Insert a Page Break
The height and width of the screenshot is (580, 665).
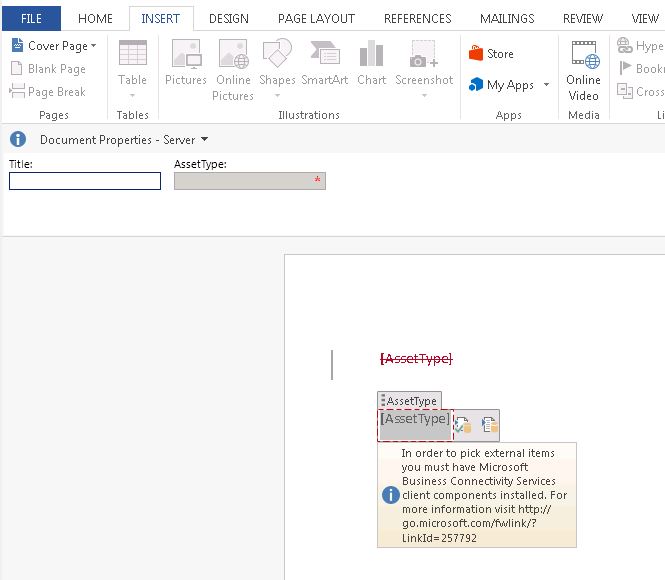click(48, 91)
